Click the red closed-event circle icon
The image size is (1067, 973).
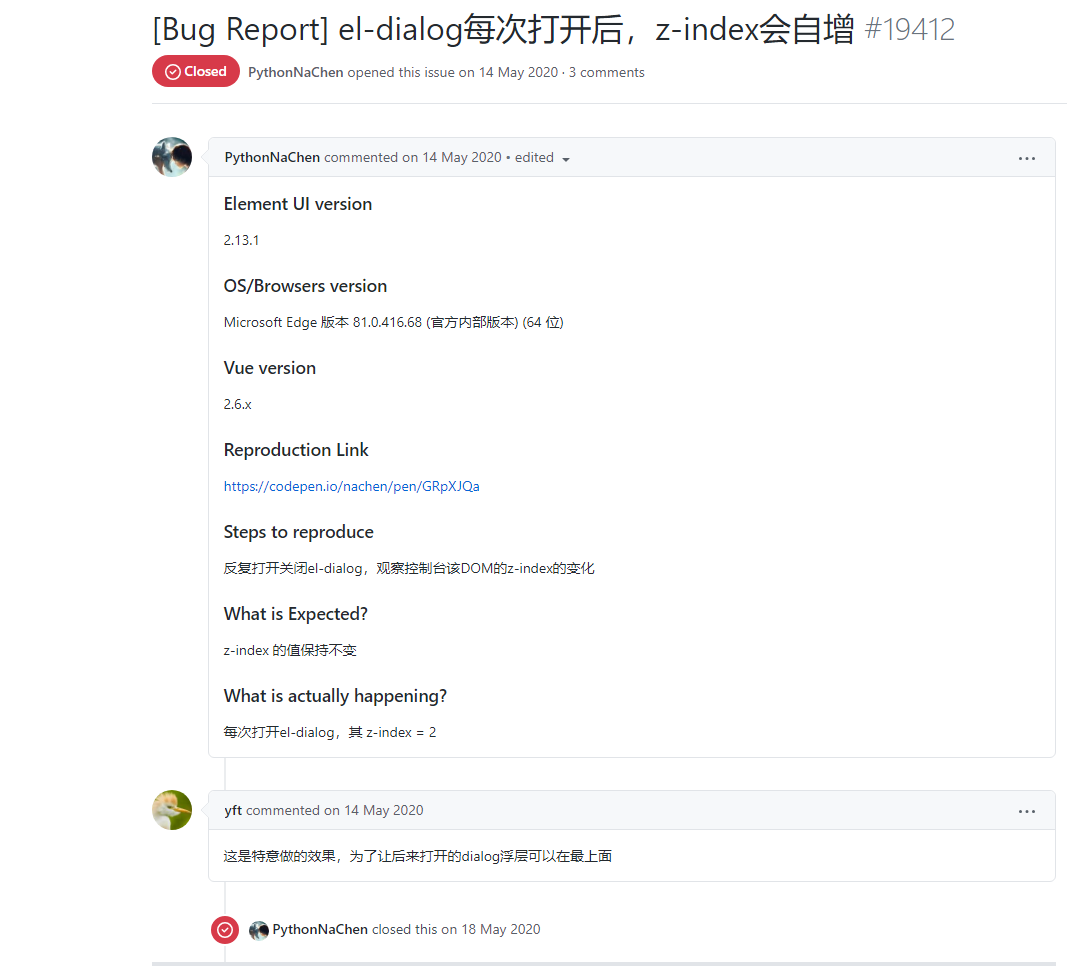coord(225,929)
